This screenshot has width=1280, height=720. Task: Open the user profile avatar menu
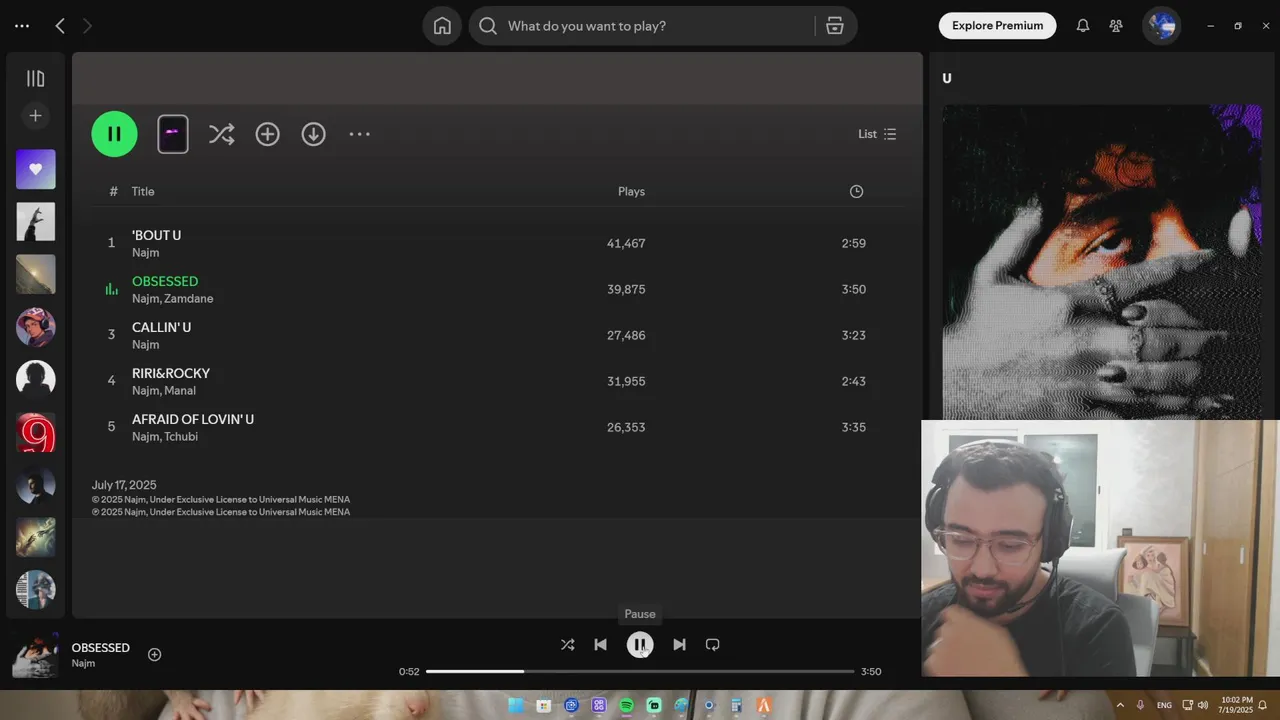pyautogui.click(x=1161, y=26)
